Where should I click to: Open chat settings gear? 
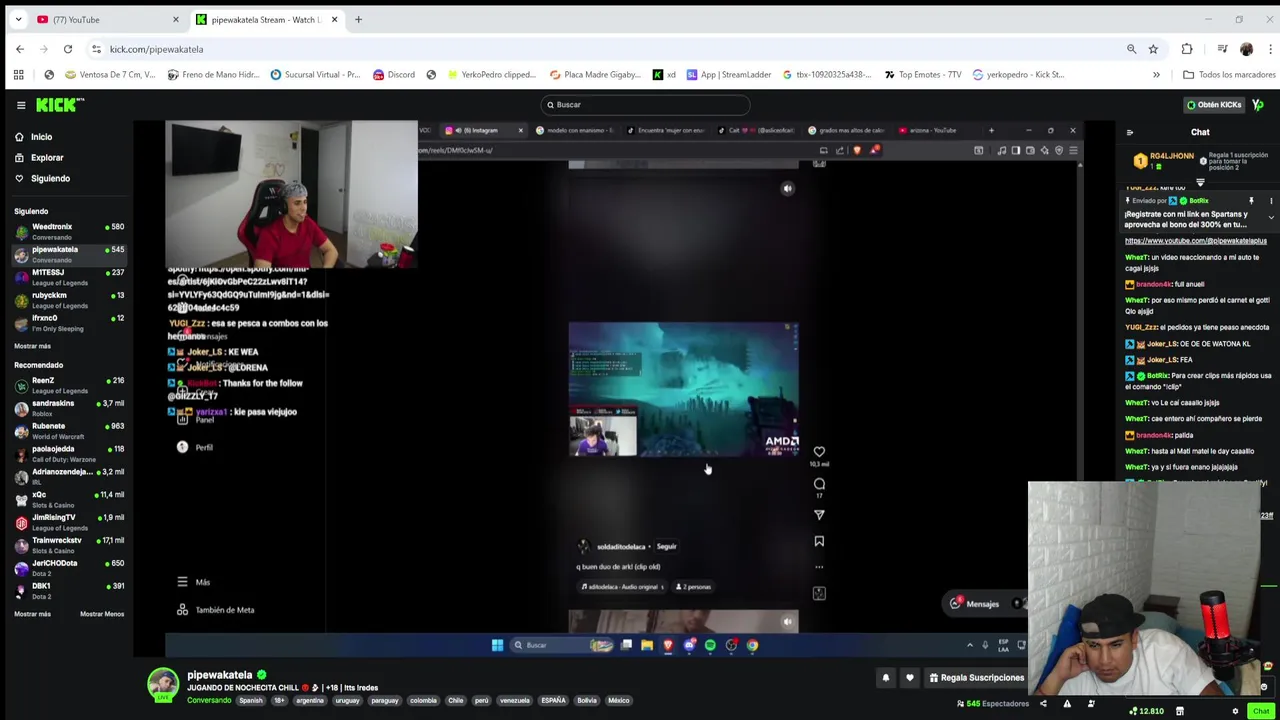(1235, 711)
